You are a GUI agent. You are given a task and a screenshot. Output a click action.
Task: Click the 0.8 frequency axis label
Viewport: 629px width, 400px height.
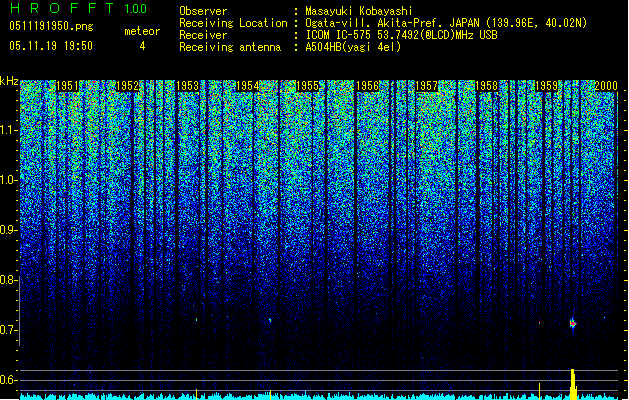tap(9, 280)
